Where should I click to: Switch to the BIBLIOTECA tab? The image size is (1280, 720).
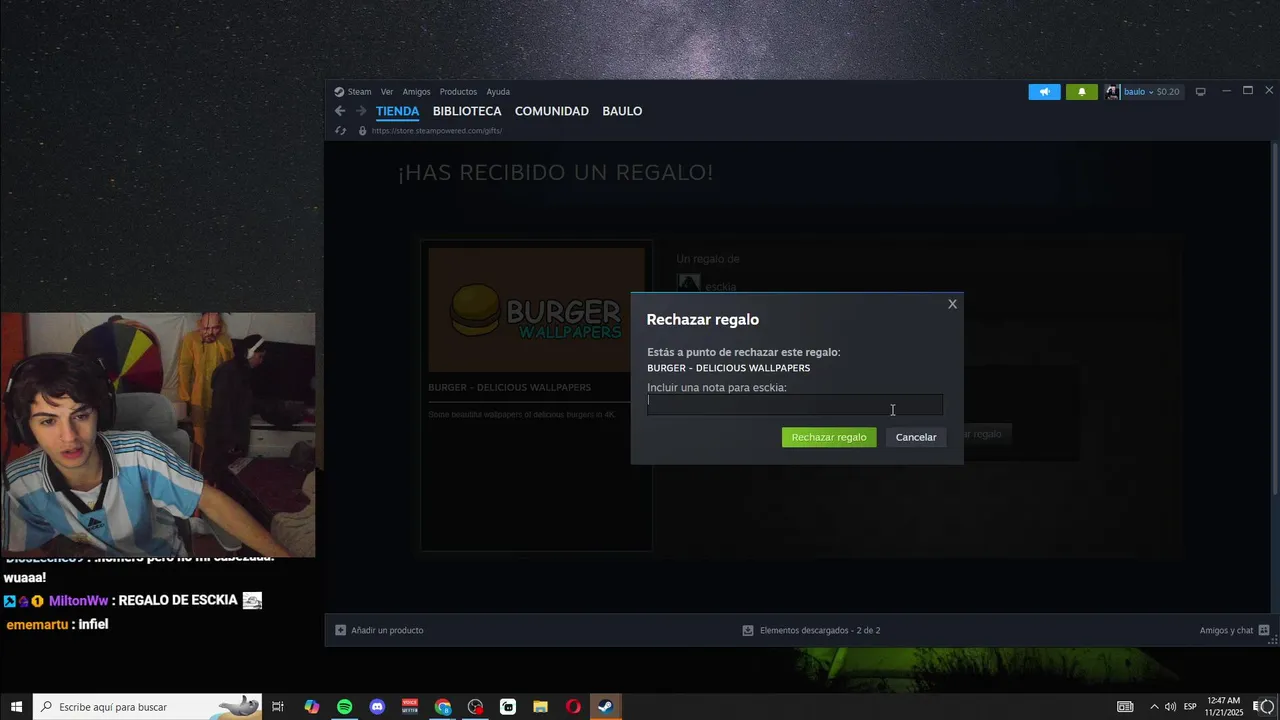click(x=467, y=111)
